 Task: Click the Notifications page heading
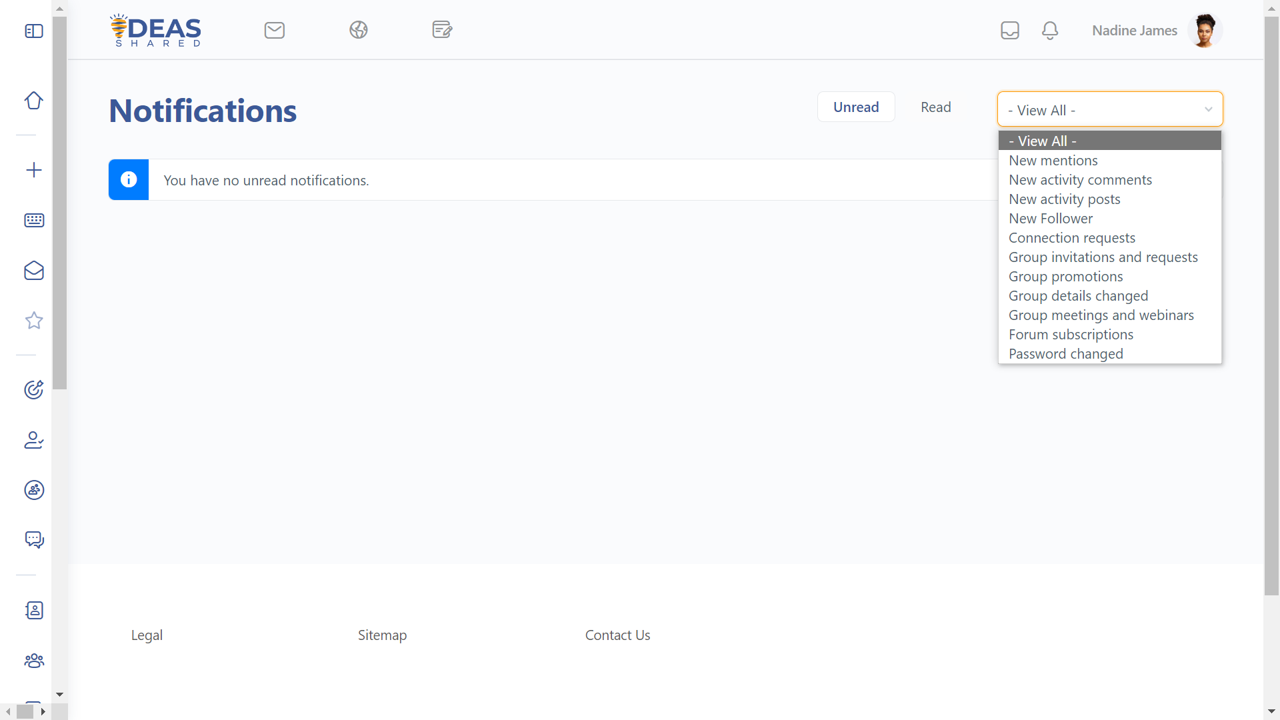(203, 110)
